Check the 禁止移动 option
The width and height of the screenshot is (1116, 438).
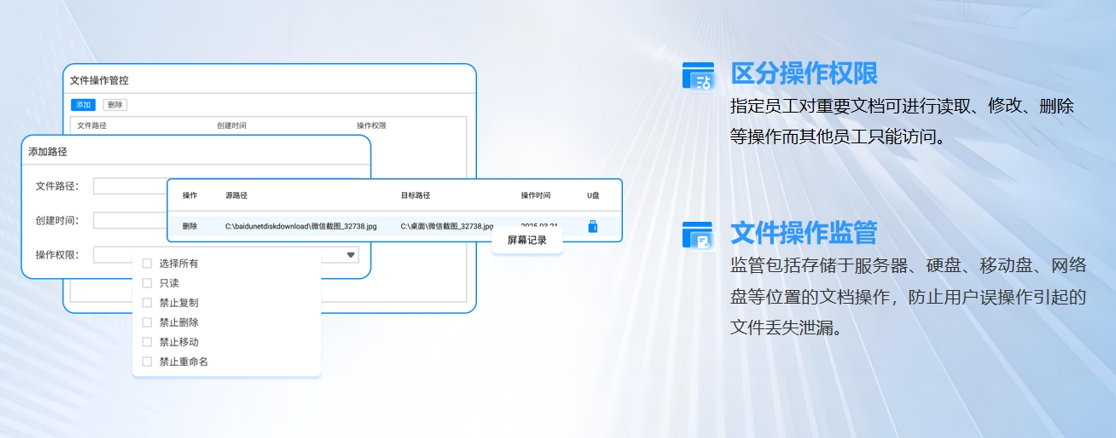pyautogui.click(x=147, y=342)
